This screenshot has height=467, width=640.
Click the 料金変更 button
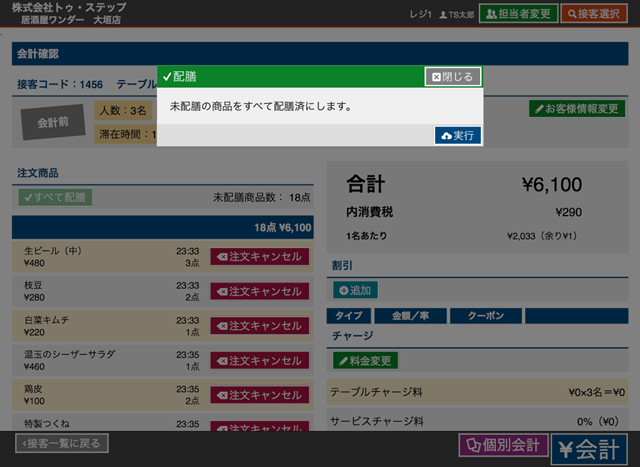366,360
